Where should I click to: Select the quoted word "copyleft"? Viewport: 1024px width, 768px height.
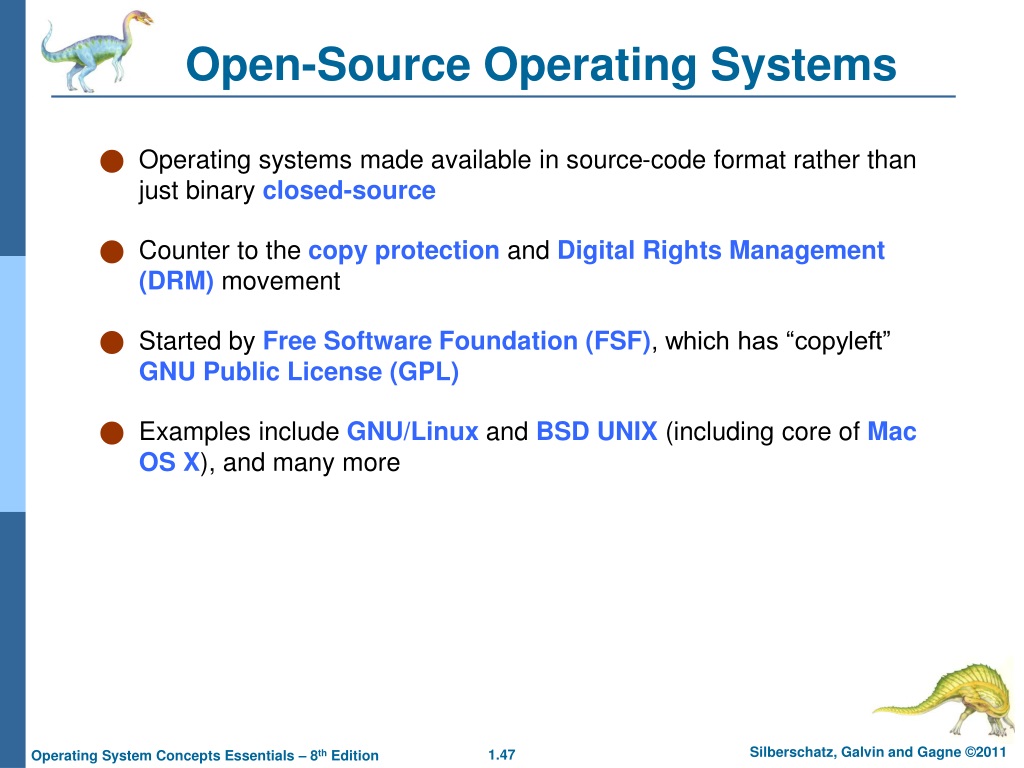coord(838,342)
